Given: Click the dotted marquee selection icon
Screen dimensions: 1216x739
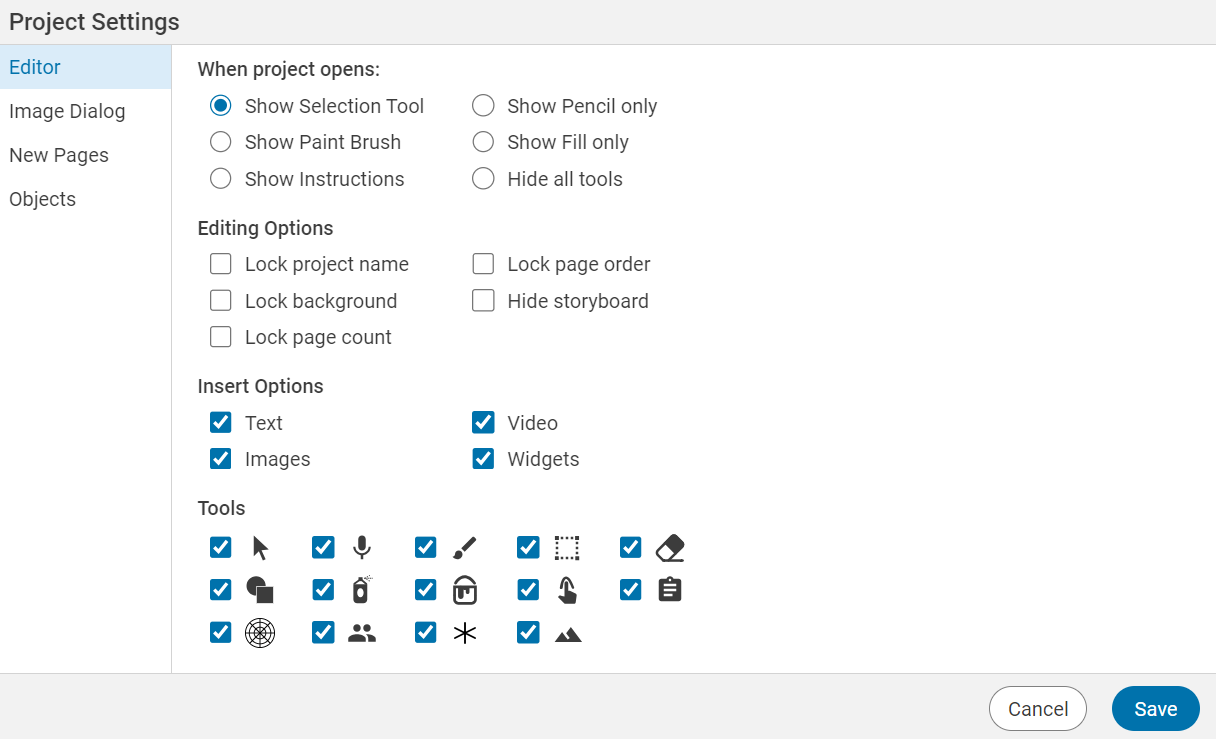Looking at the screenshot, I should 567,548.
